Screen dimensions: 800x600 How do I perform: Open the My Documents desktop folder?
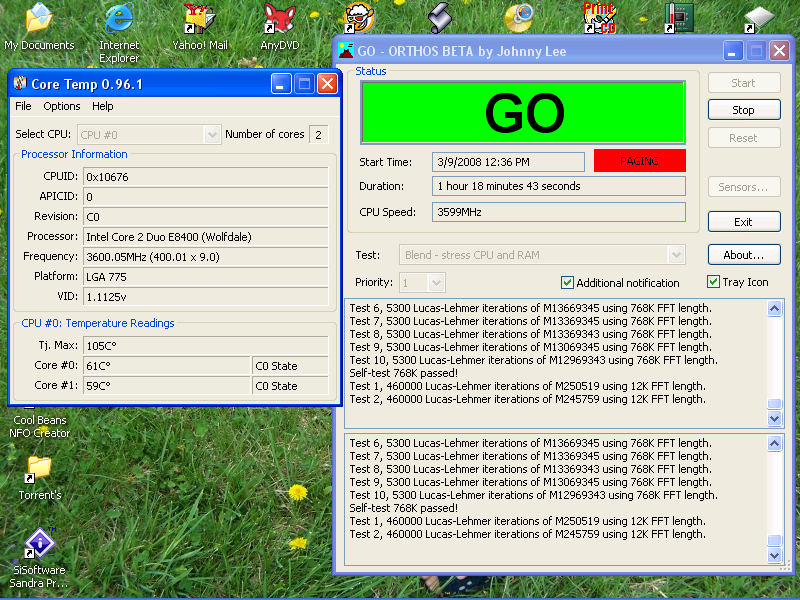(39, 27)
